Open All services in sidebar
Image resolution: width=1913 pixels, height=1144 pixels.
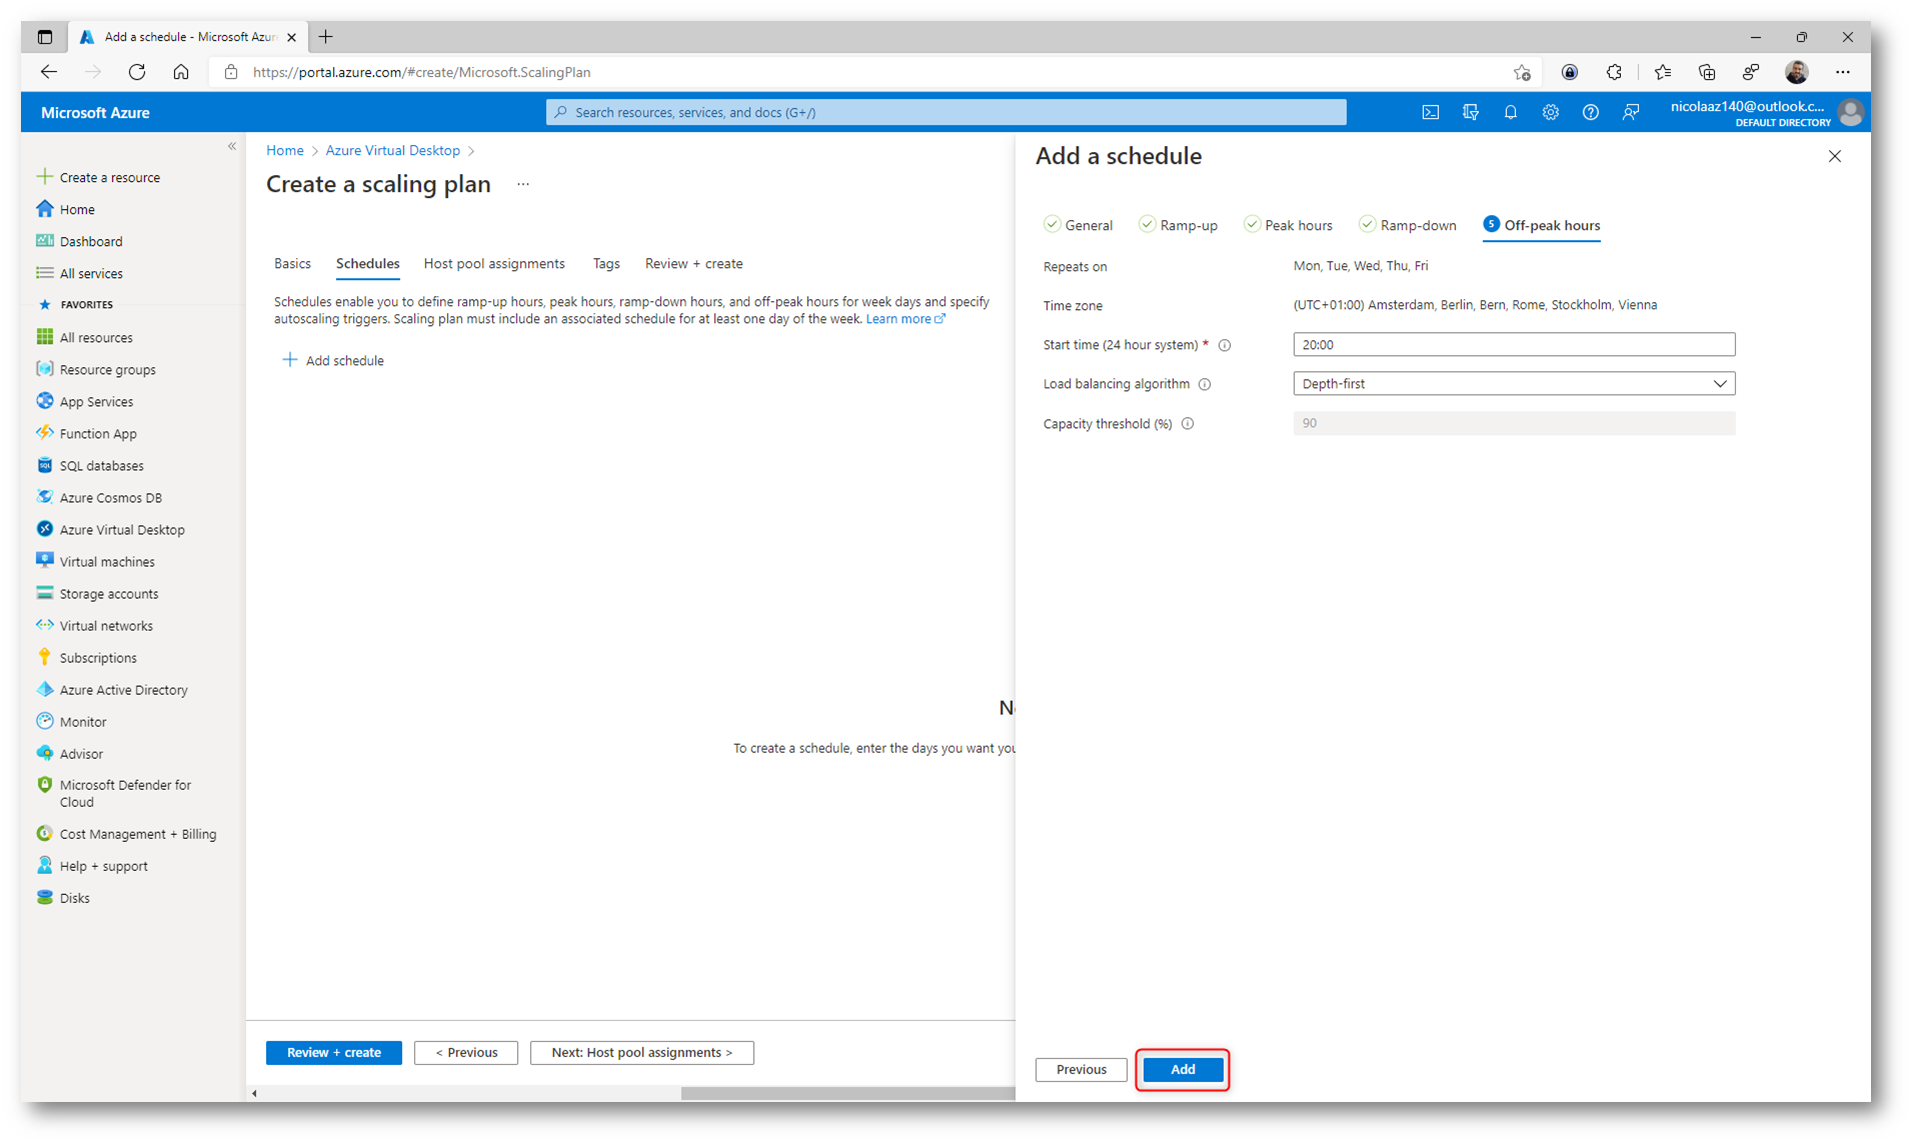[x=91, y=274]
